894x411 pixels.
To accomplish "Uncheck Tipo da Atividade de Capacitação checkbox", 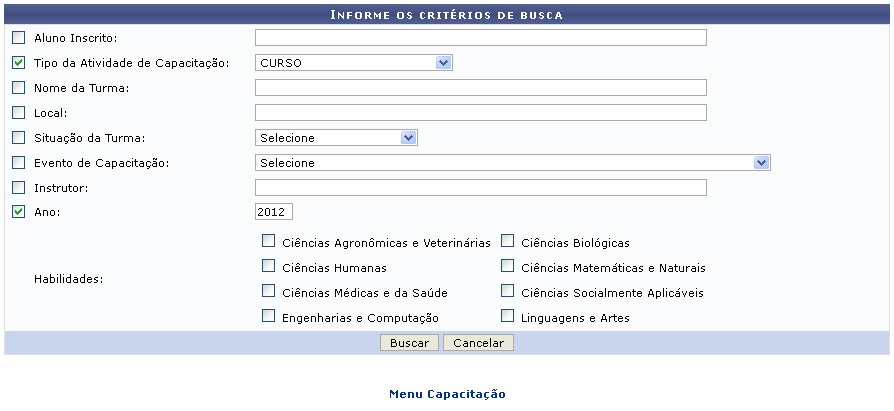I will [x=19, y=63].
